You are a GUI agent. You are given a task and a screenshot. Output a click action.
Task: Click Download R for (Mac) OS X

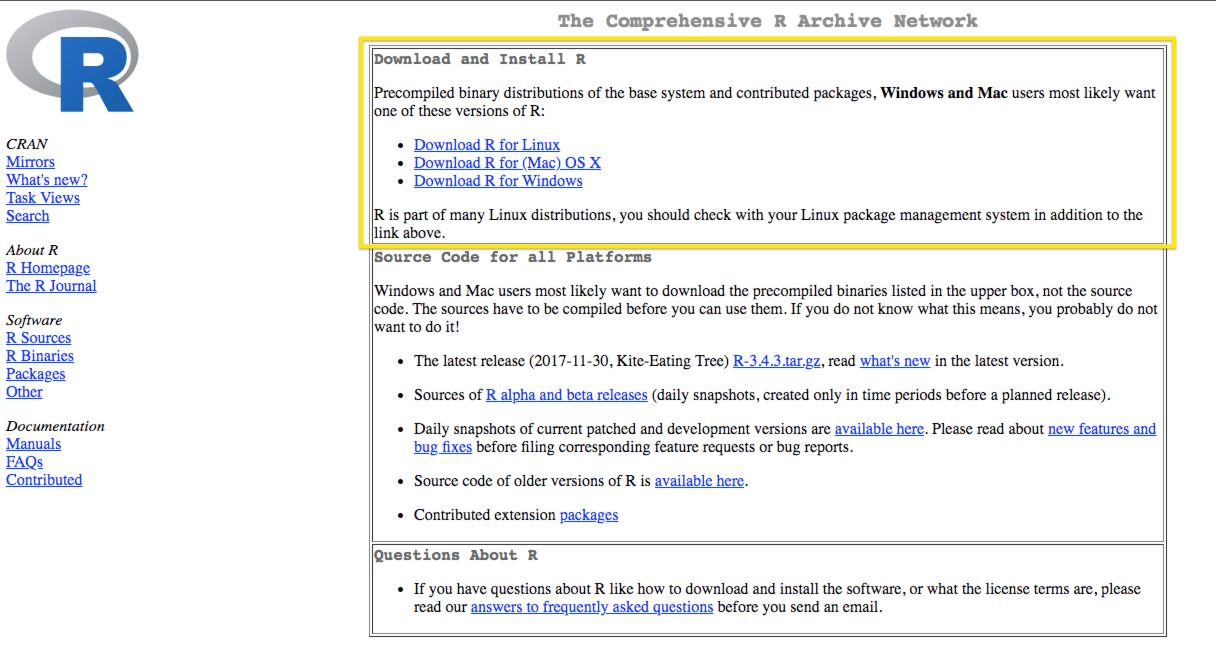click(x=507, y=163)
